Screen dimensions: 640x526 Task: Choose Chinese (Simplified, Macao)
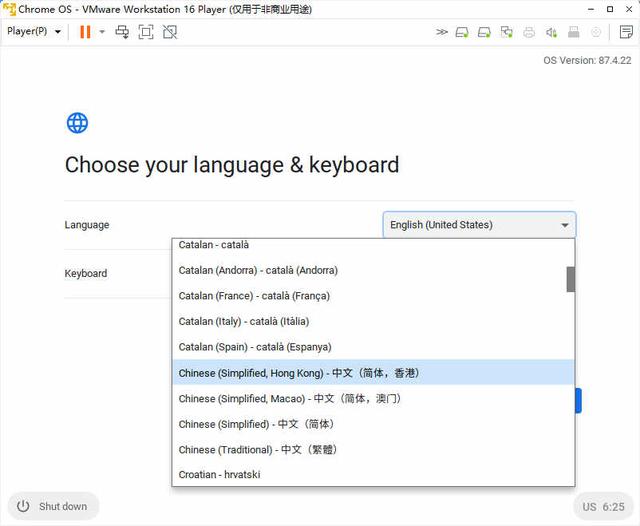[373, 398]
